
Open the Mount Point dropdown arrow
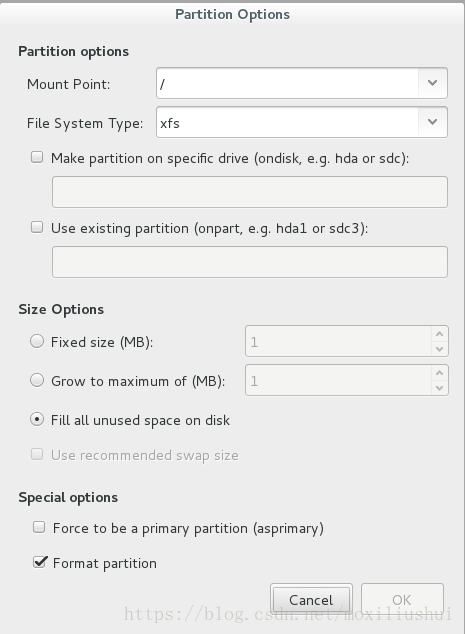pos(432,83)
